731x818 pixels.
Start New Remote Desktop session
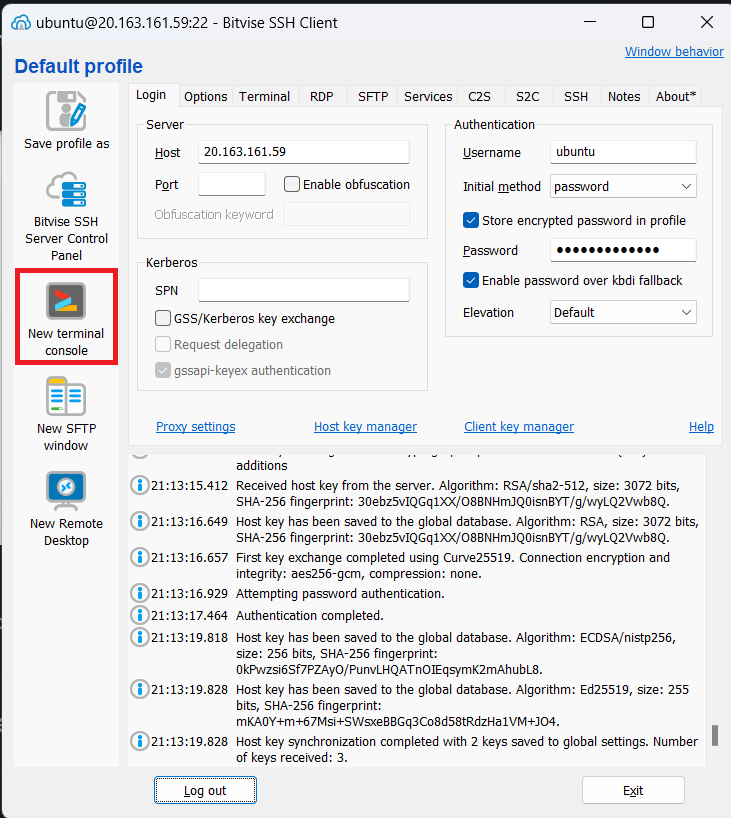(x=66, y=492)
